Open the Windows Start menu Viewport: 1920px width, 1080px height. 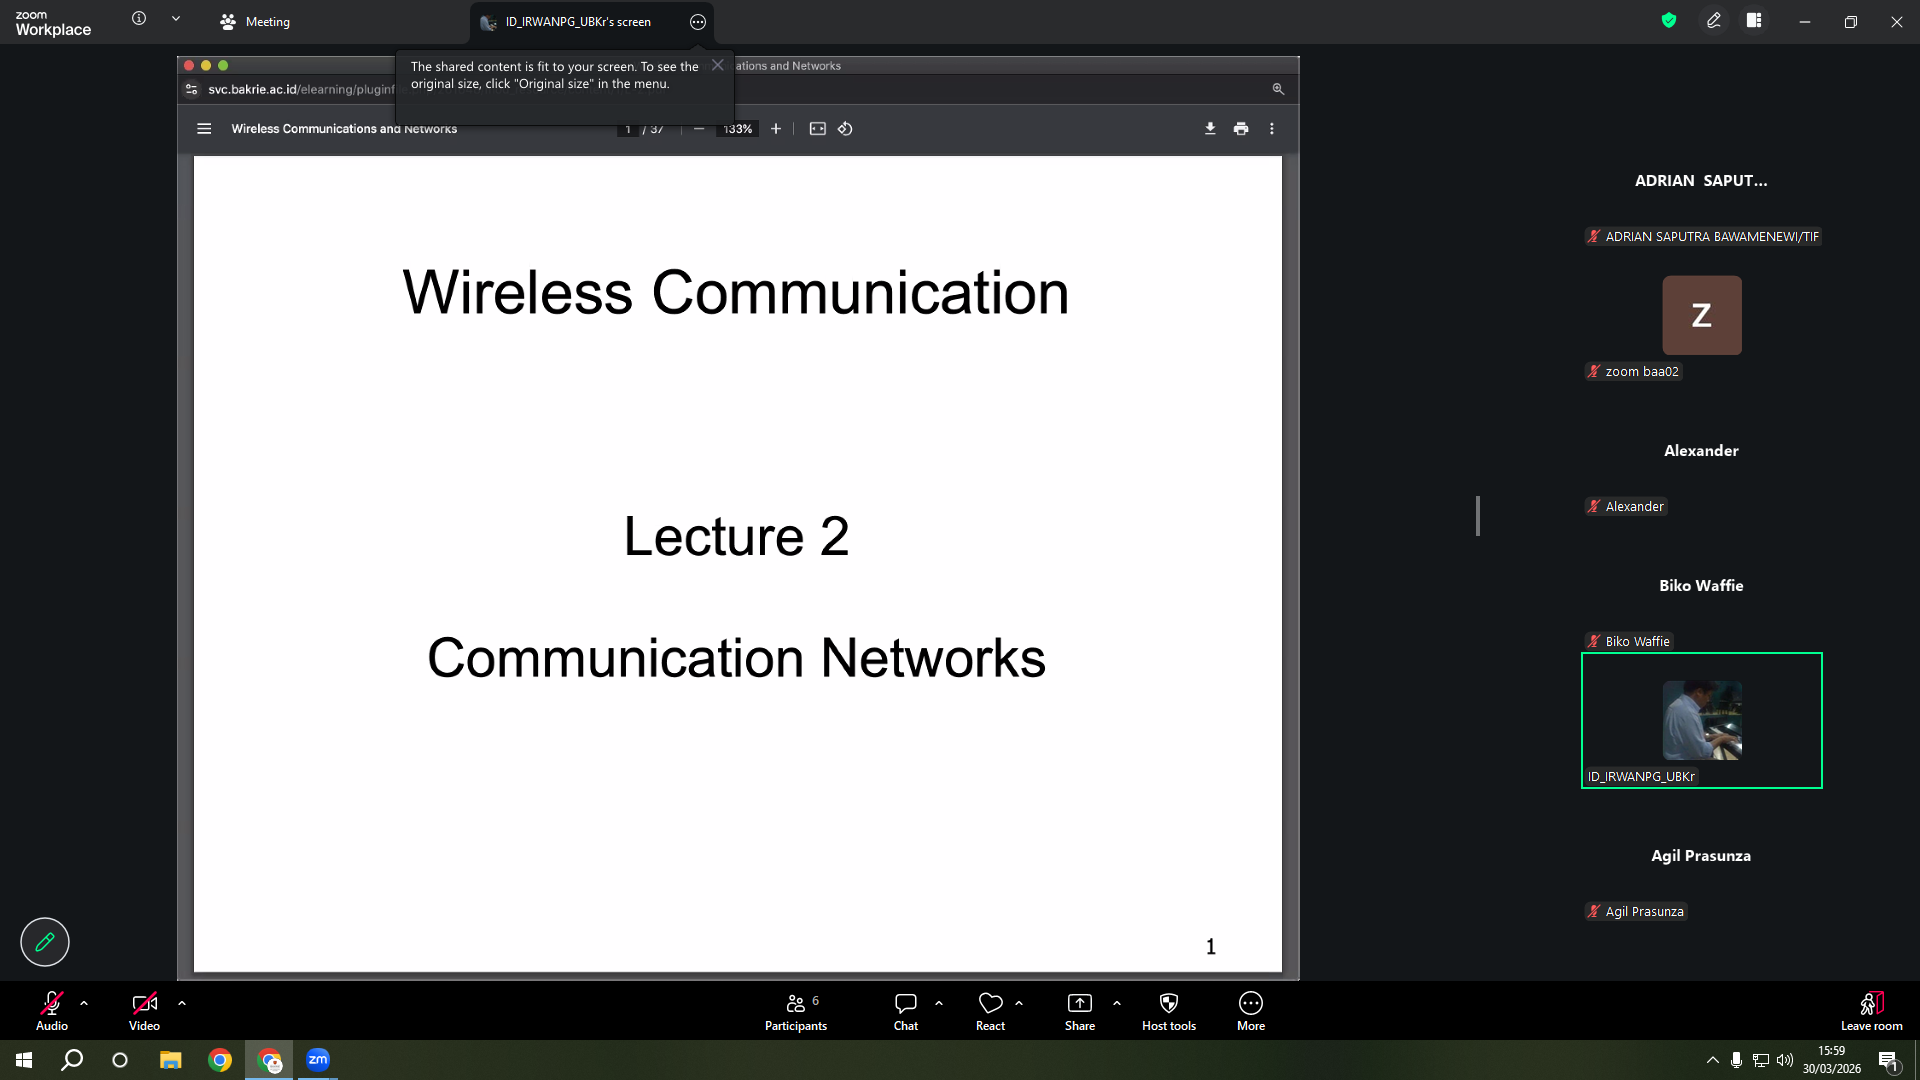(24, 1060)
